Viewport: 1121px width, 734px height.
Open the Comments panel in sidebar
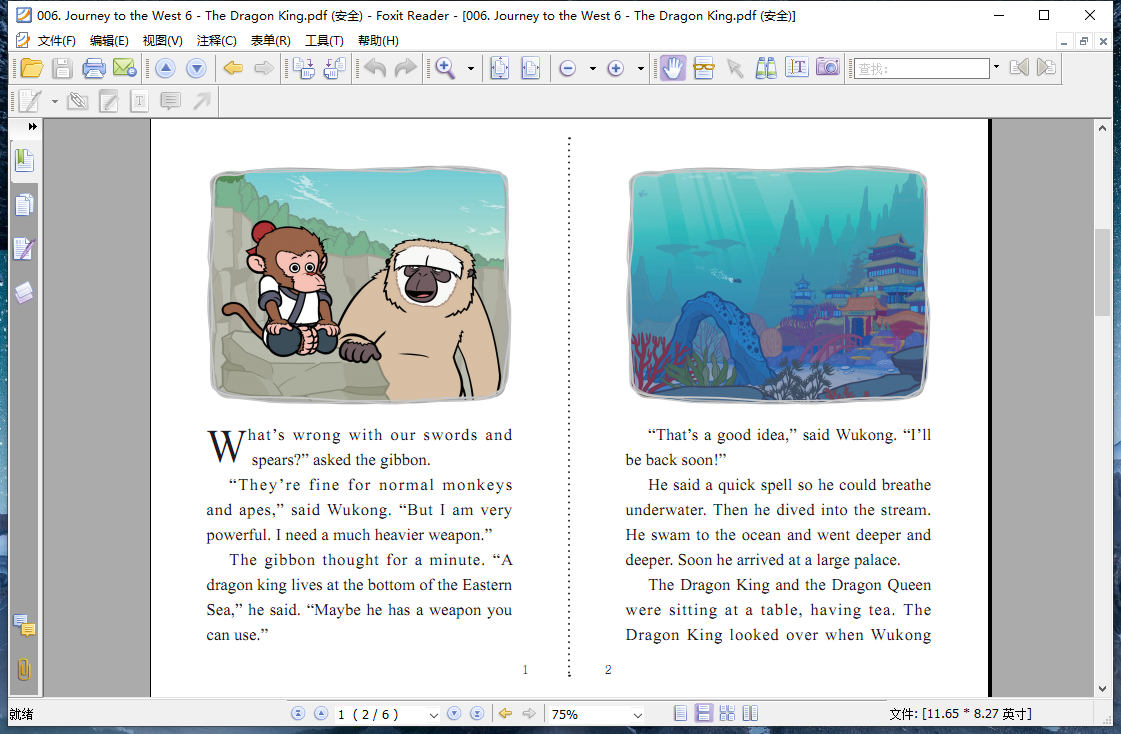point(24,627)
